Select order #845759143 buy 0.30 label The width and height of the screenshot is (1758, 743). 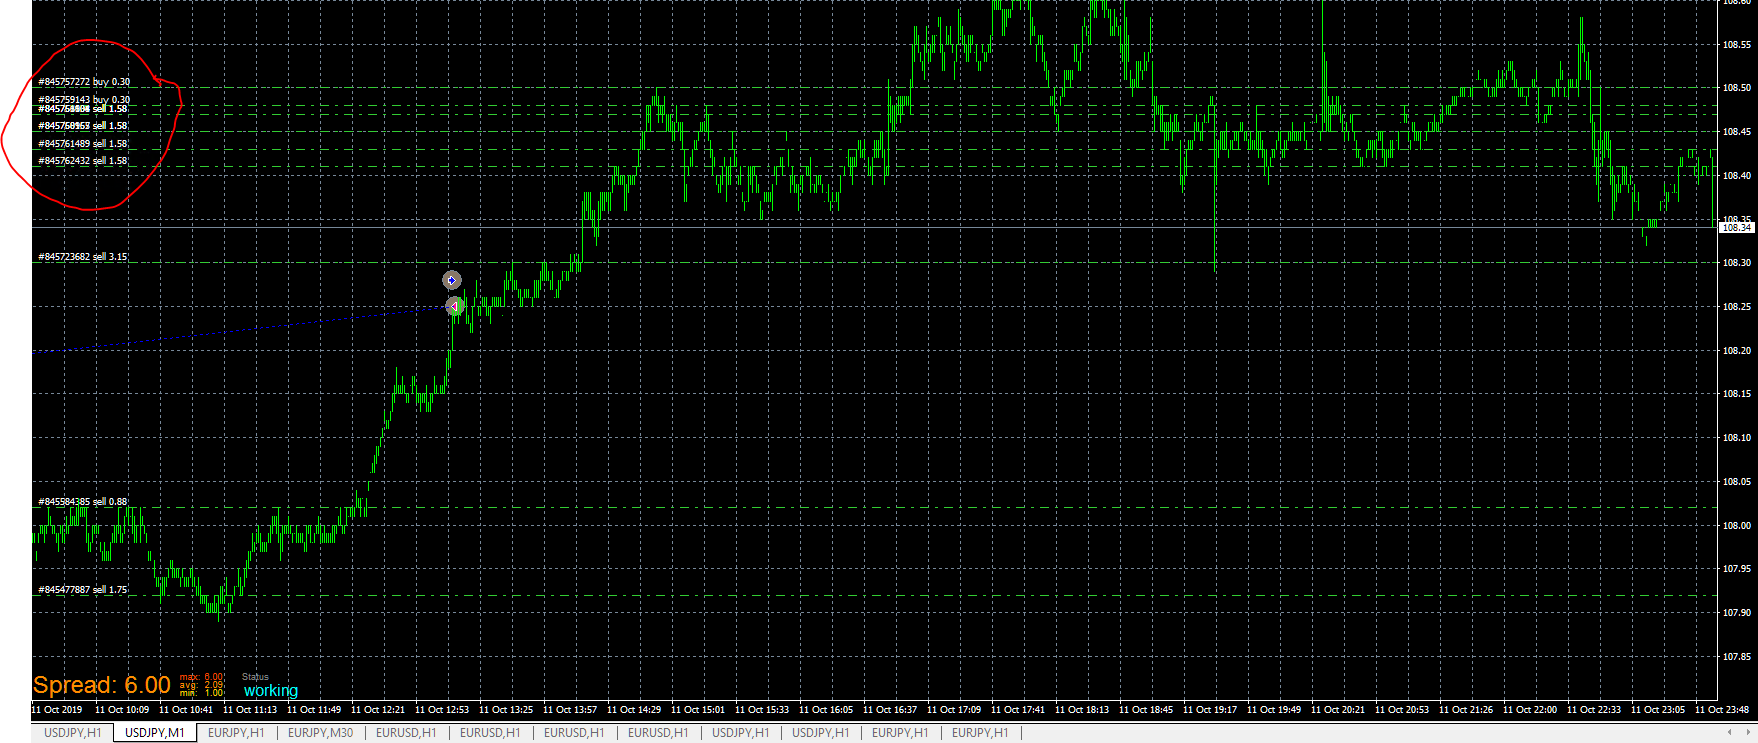pyautogui.click(x=84, y=99)
